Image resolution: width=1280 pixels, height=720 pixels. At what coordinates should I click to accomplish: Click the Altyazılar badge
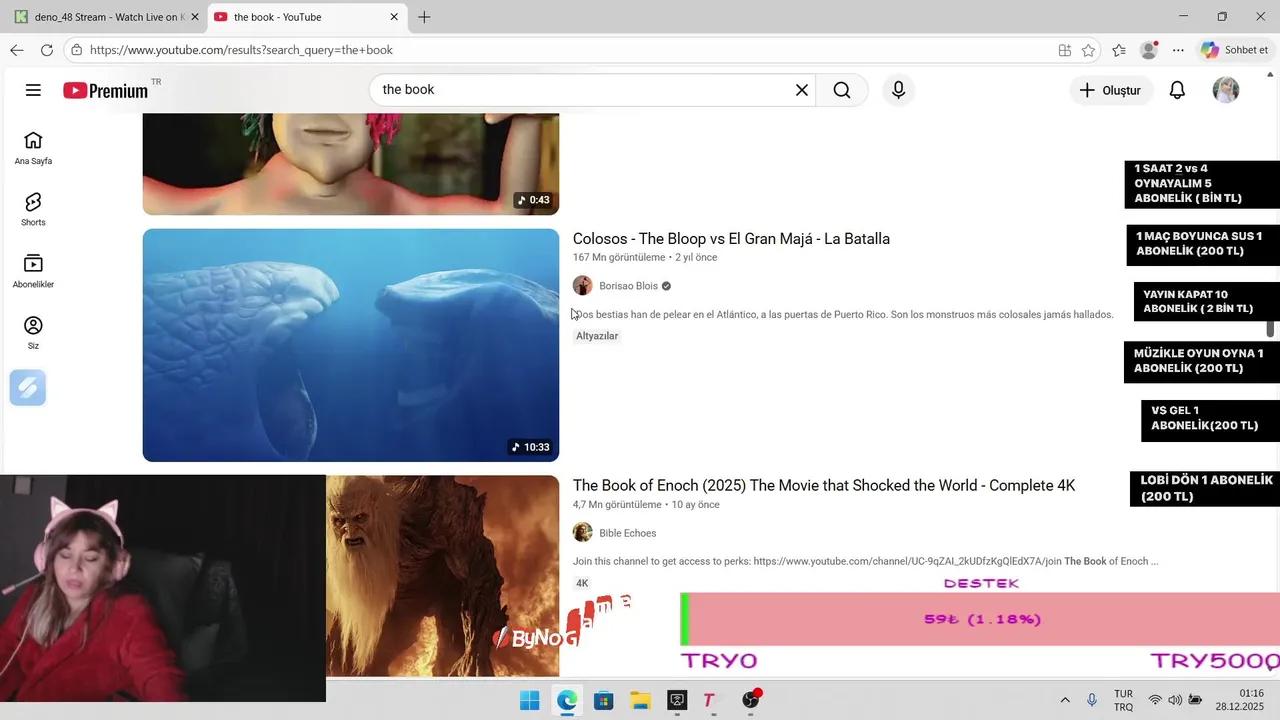(x=597, y=336)
